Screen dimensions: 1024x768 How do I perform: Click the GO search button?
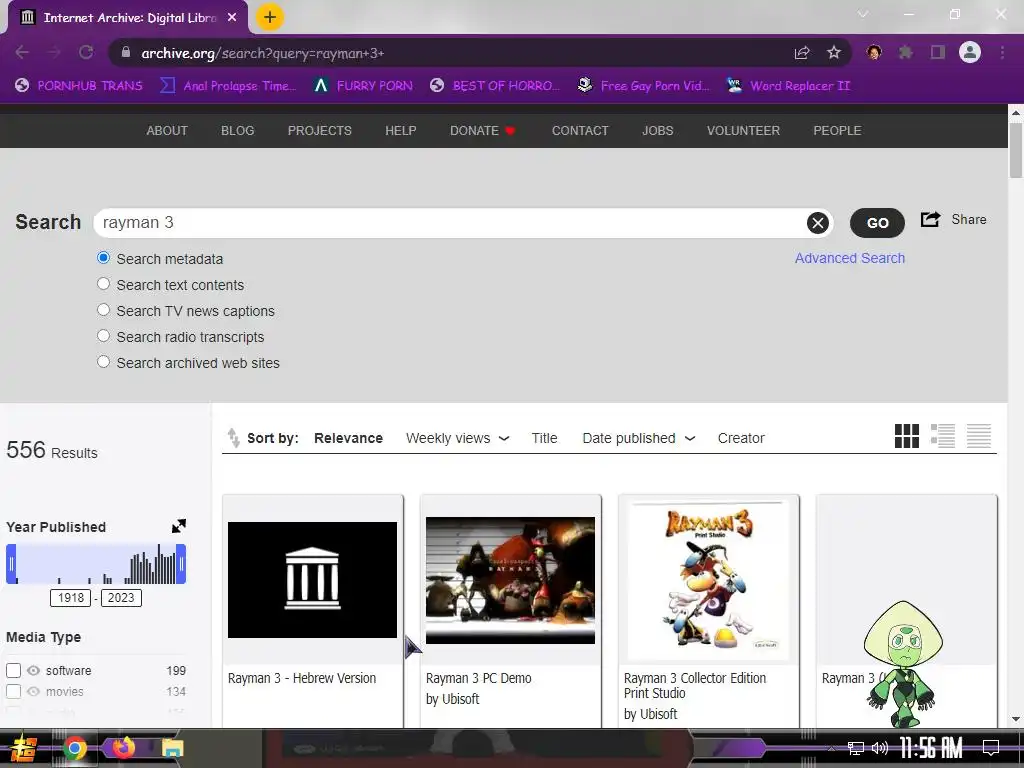click(877, 223)
